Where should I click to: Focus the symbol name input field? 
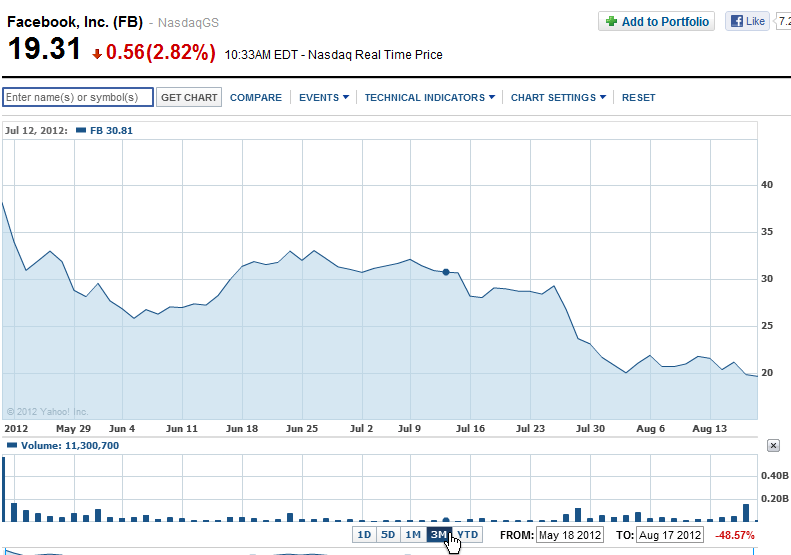pyautogui.click(x=78, y=97)
